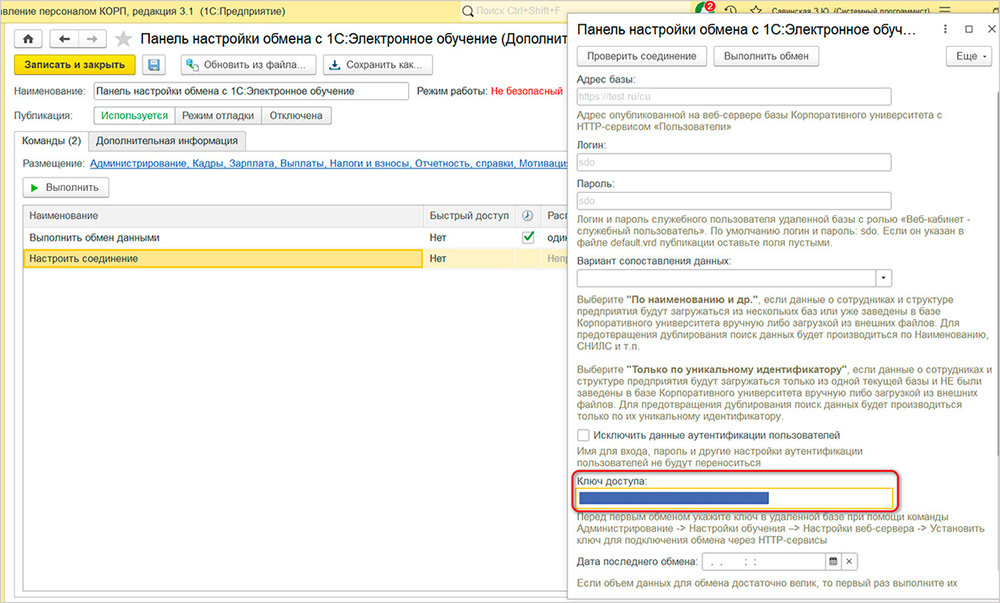Click 'Быстрый доступ' column header

point(469,215)
